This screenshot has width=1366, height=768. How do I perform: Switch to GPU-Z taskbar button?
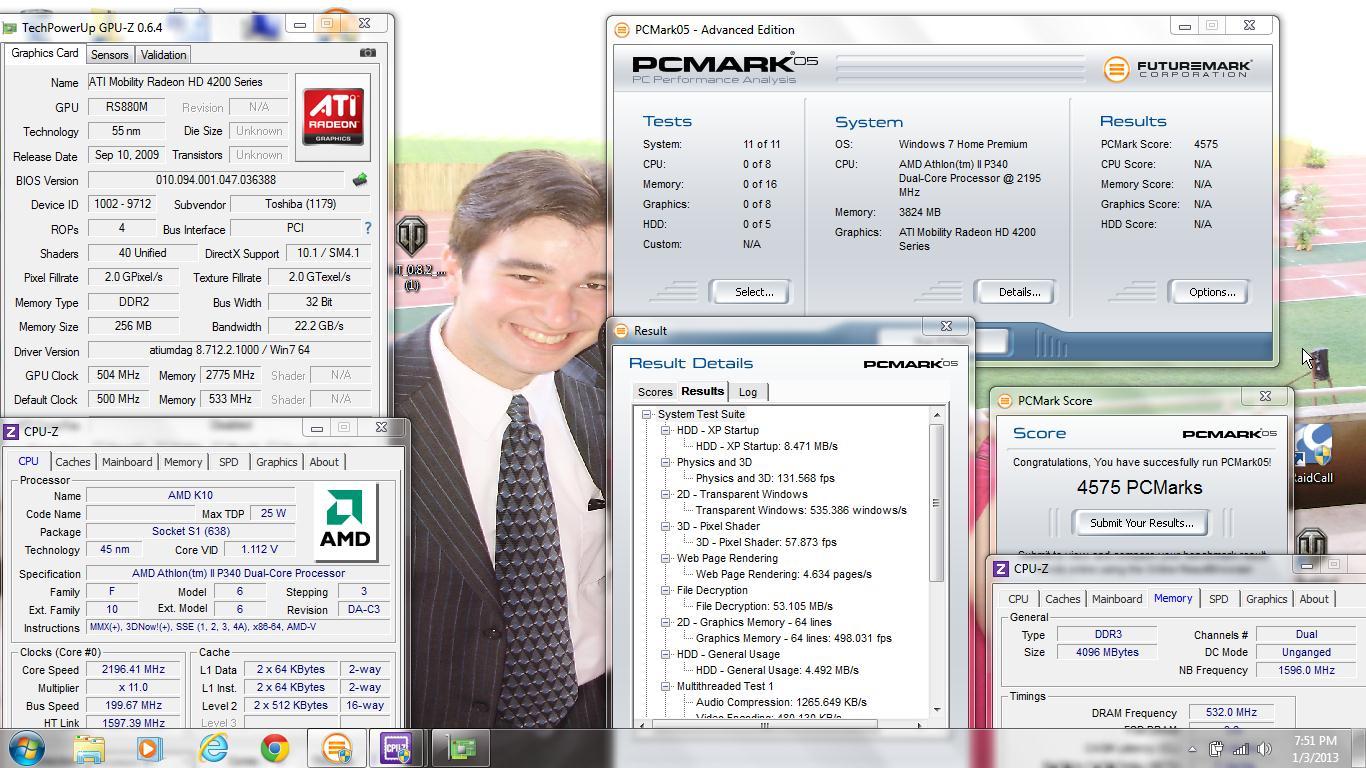(x=461, y=748)
